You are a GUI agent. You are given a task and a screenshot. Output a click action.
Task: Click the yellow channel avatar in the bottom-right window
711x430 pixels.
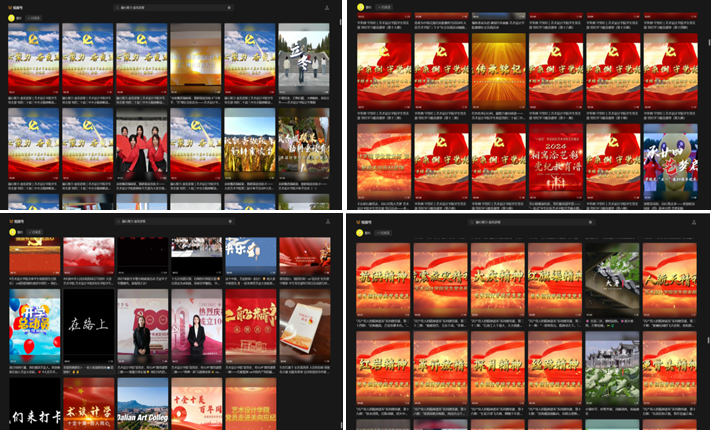click(x=357, y=232)
